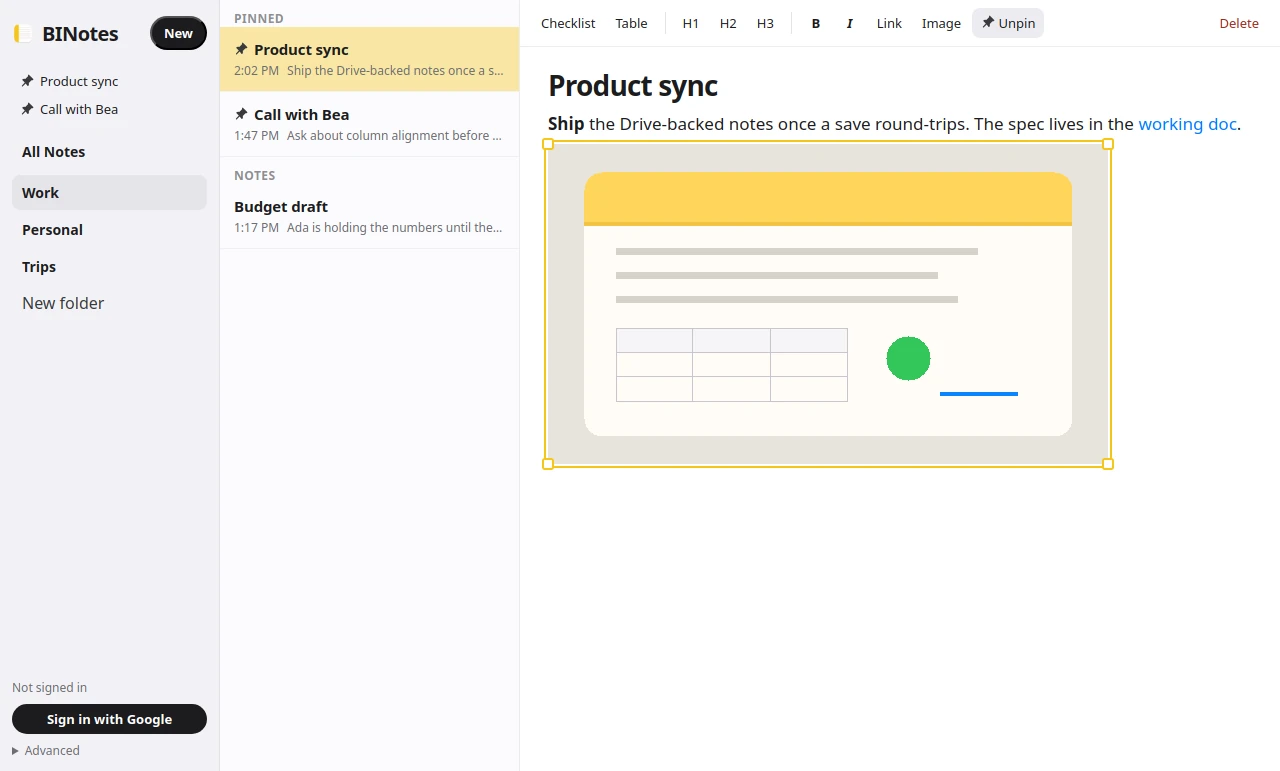Click the bold word Ship in note body
Viewport: 1280px width, 771px height.
tap(566, 124)
